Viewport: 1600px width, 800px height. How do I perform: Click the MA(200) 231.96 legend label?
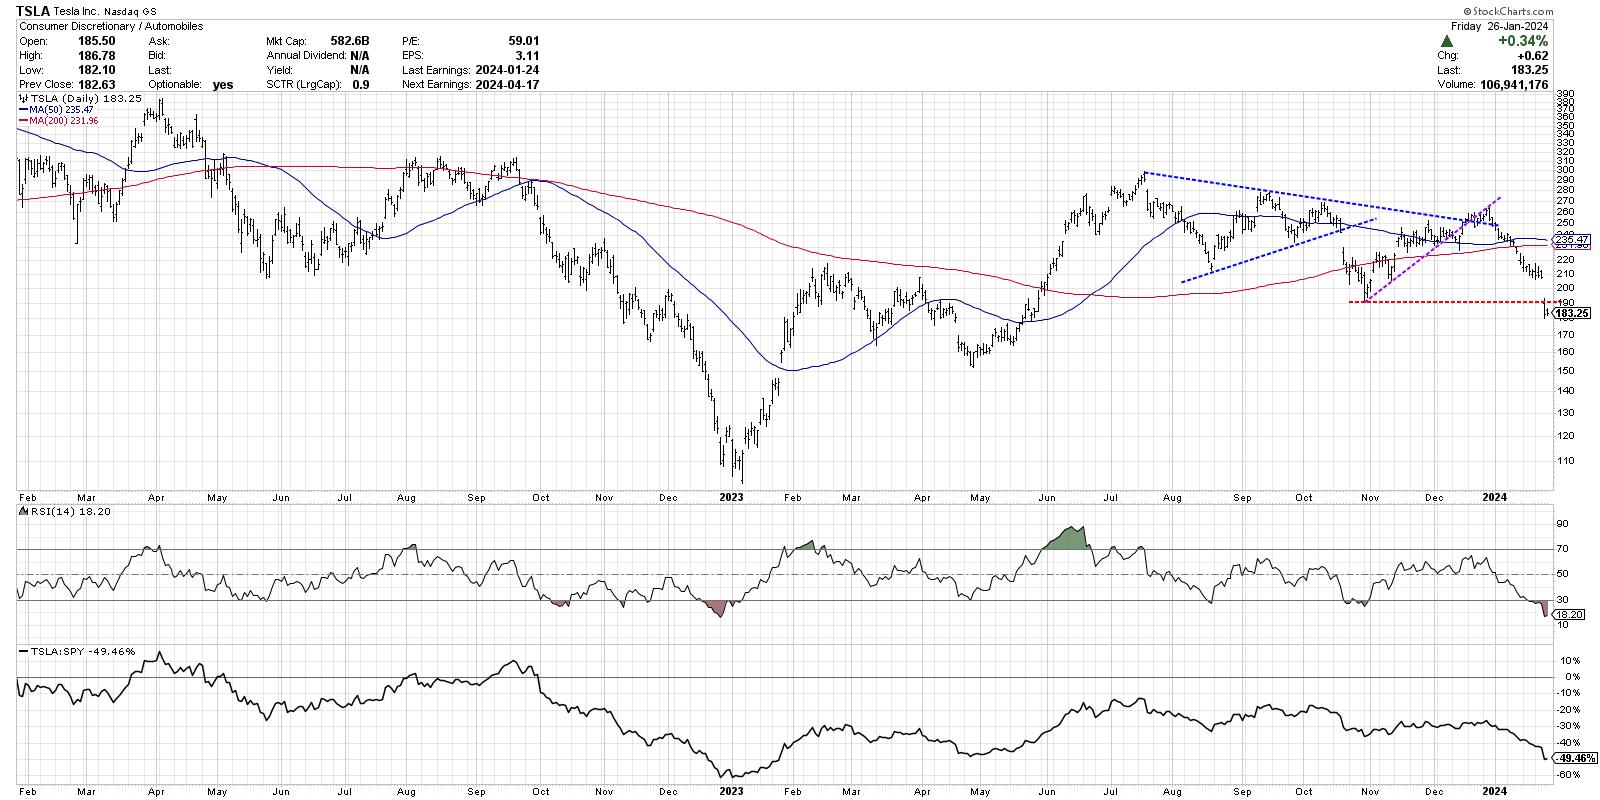coord(65,121)
